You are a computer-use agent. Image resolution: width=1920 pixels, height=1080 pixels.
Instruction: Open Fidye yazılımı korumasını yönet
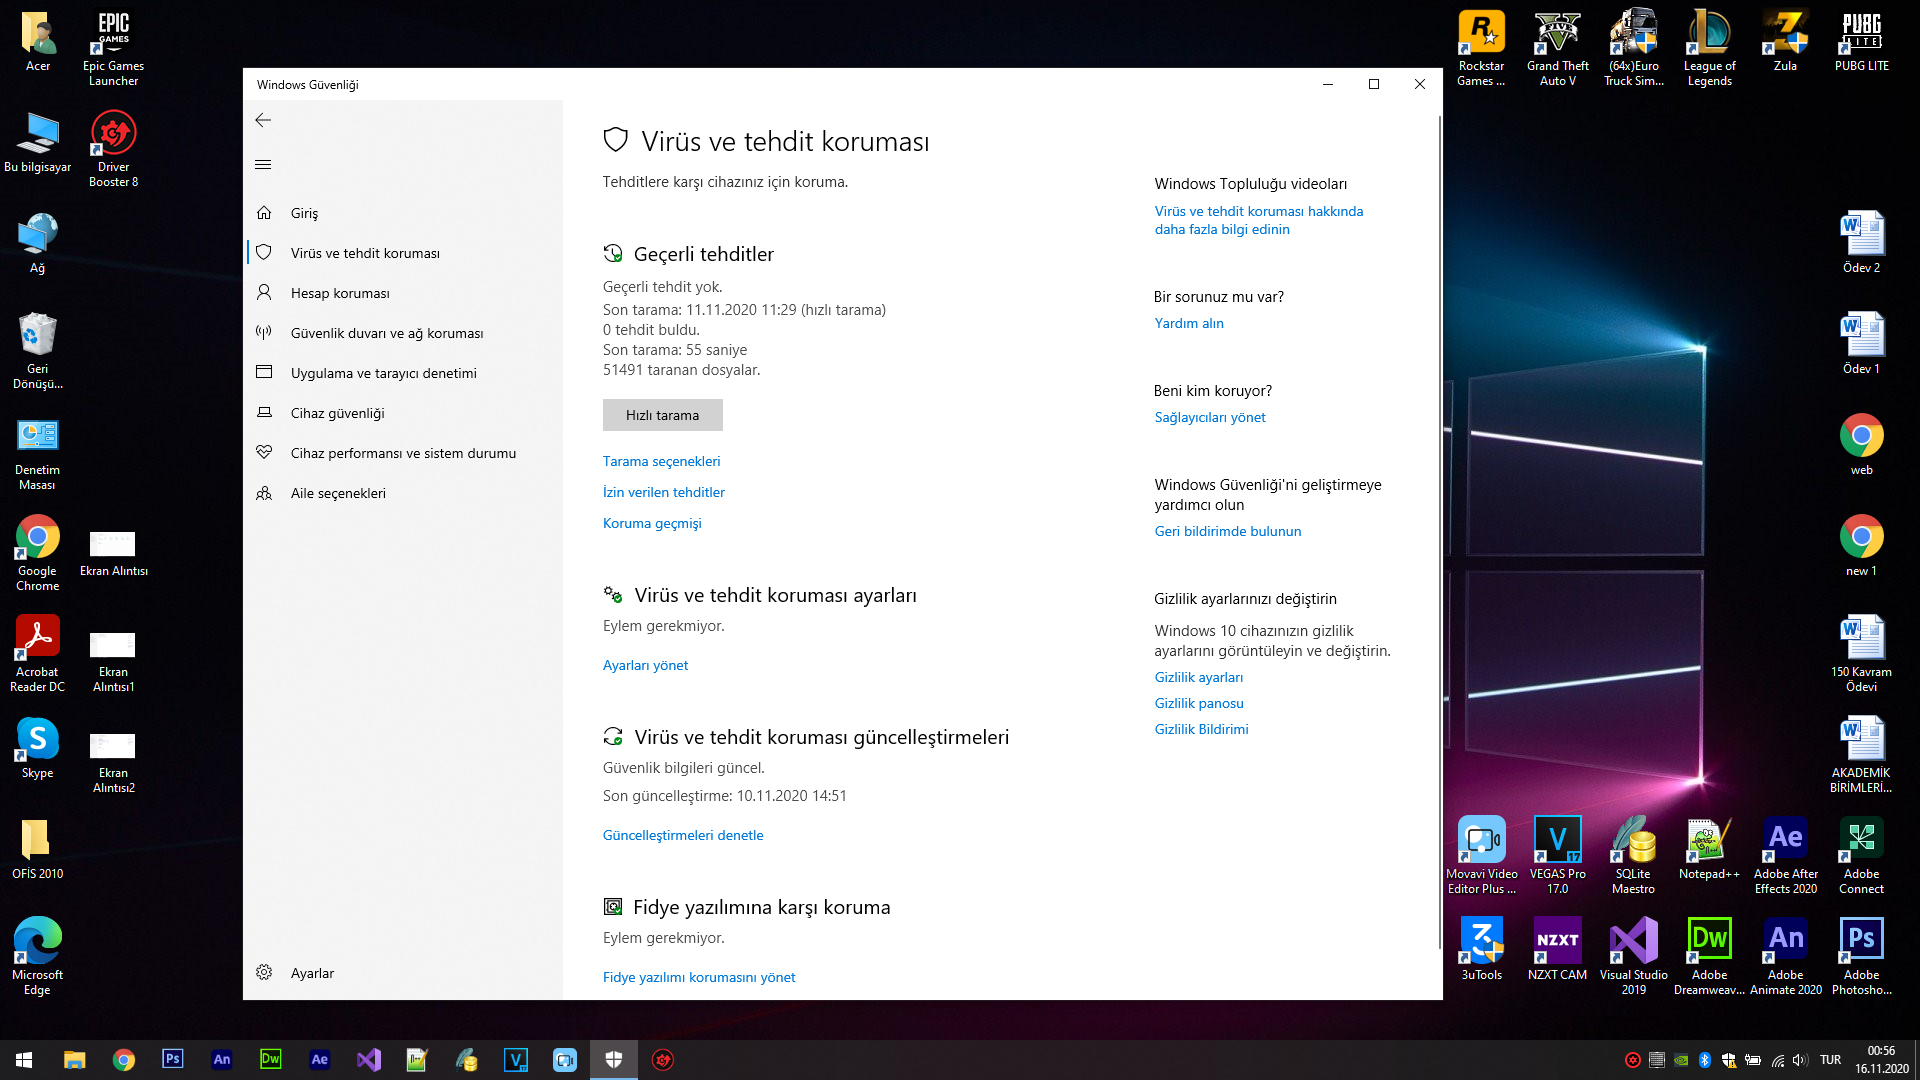click(699, 977)
